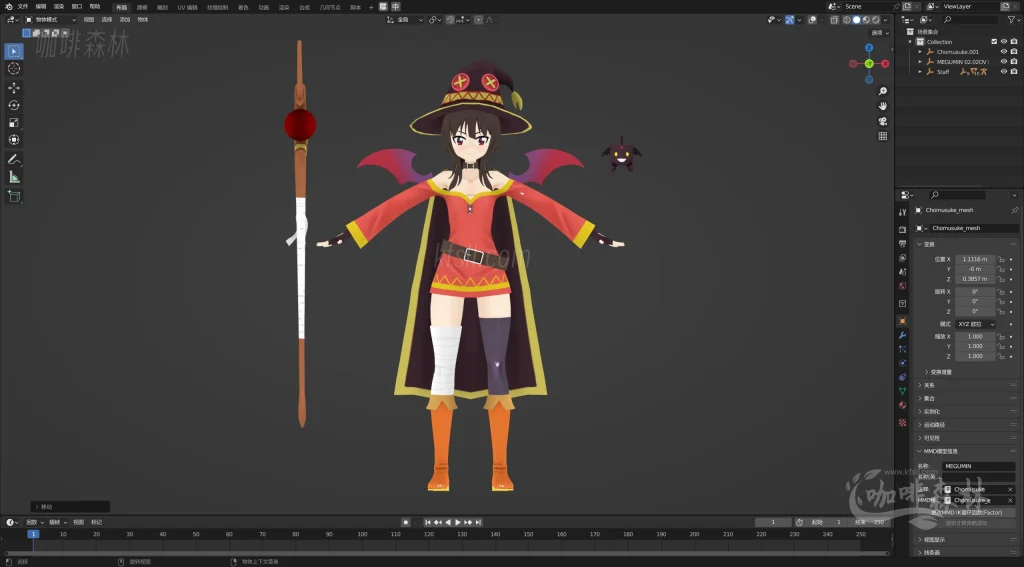Open the Render properties tab
The height and width of the screenshot is (567, 1024).
pyautogui.click(x=903, y=229)
